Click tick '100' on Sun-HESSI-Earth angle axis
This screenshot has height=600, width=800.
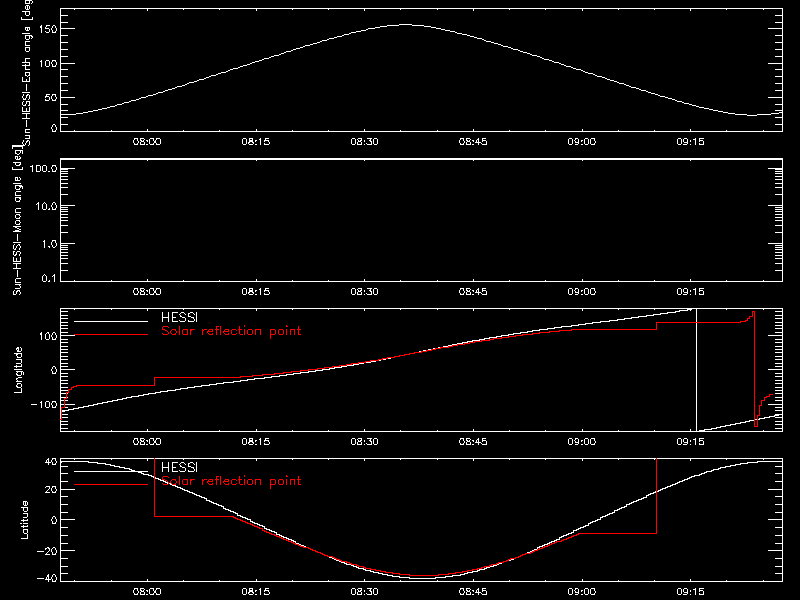click(x=48, y=64)
